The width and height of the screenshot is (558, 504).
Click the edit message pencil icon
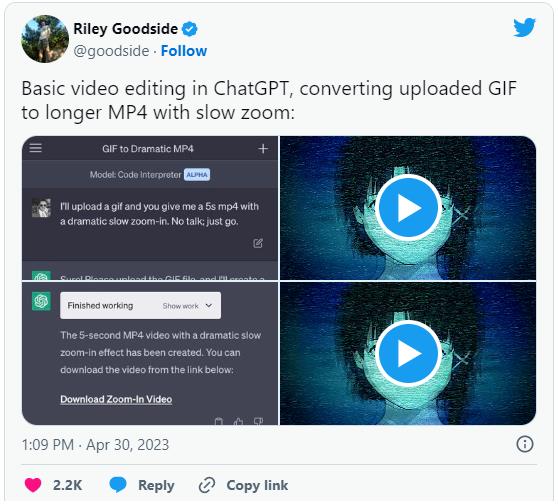258,243
